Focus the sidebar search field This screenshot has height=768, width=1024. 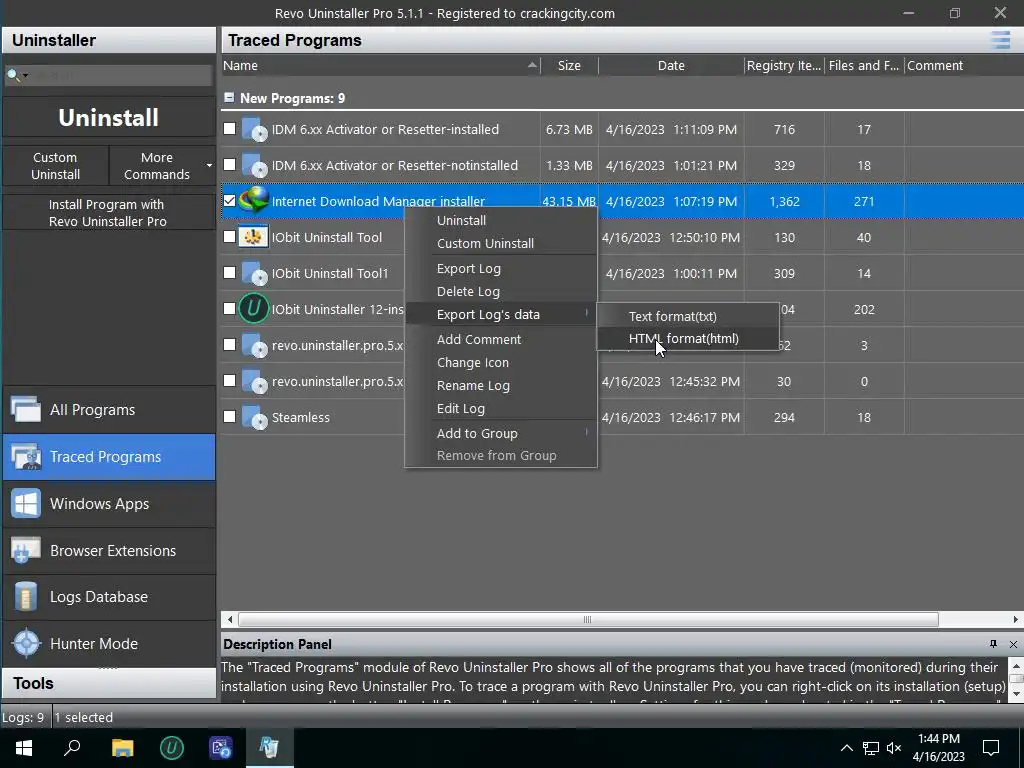pyautogui.click(x=121, y=75)
